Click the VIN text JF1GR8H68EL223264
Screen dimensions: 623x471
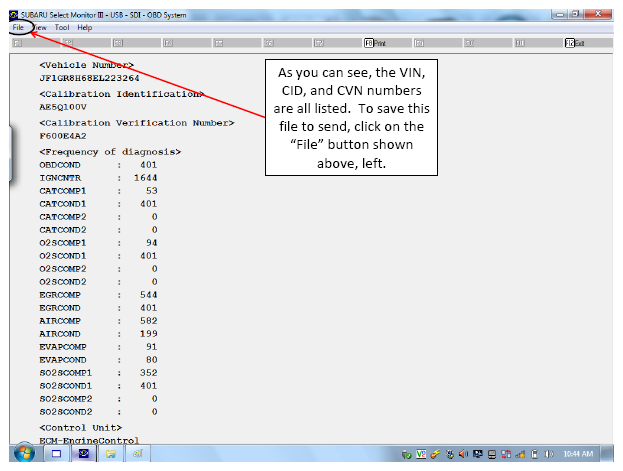[x=89, y=78]
